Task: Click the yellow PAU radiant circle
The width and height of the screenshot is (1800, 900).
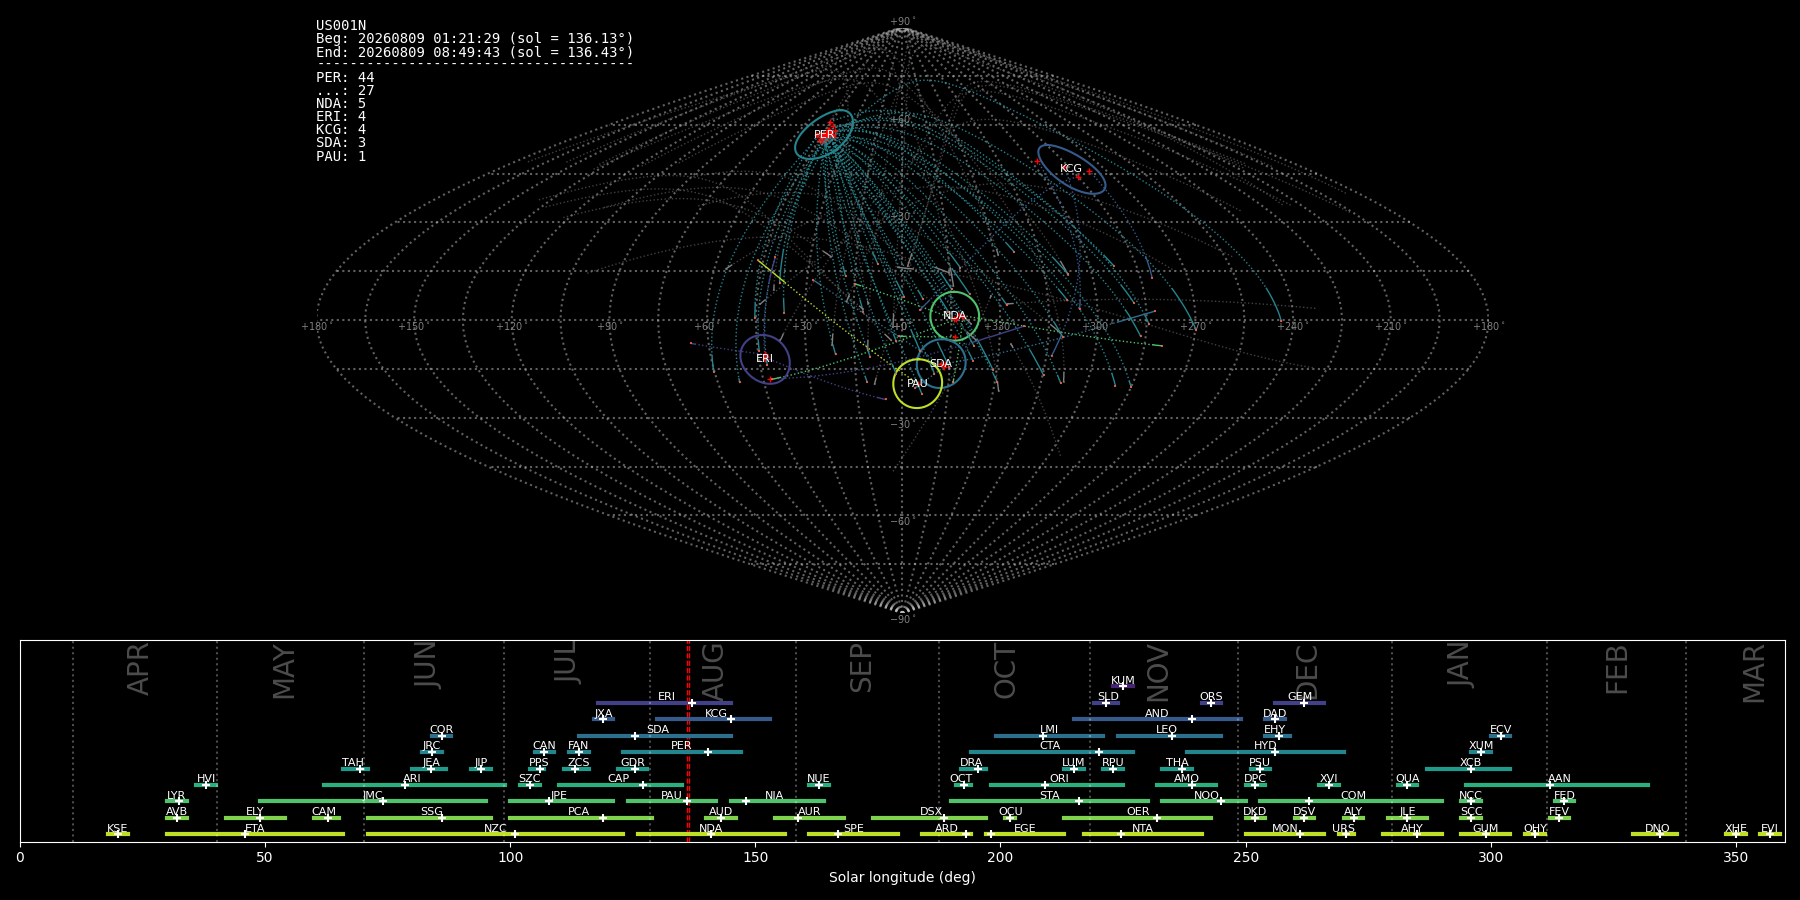Action: [x=917, y=383]
